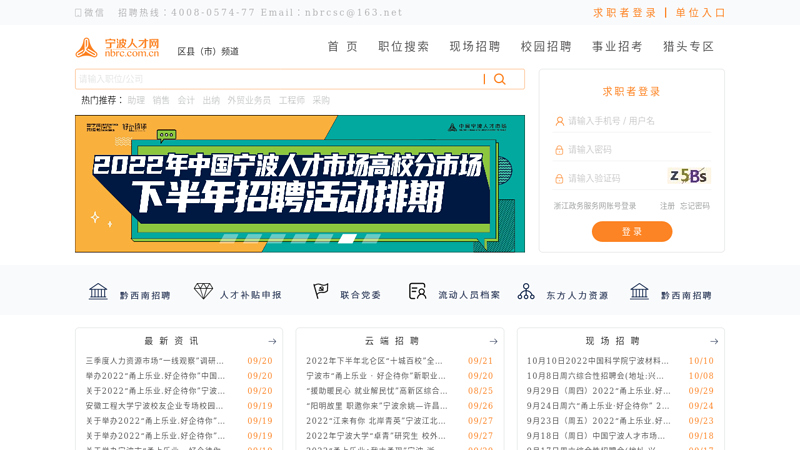Click 单位入口 link in top bar

(701, 13)
